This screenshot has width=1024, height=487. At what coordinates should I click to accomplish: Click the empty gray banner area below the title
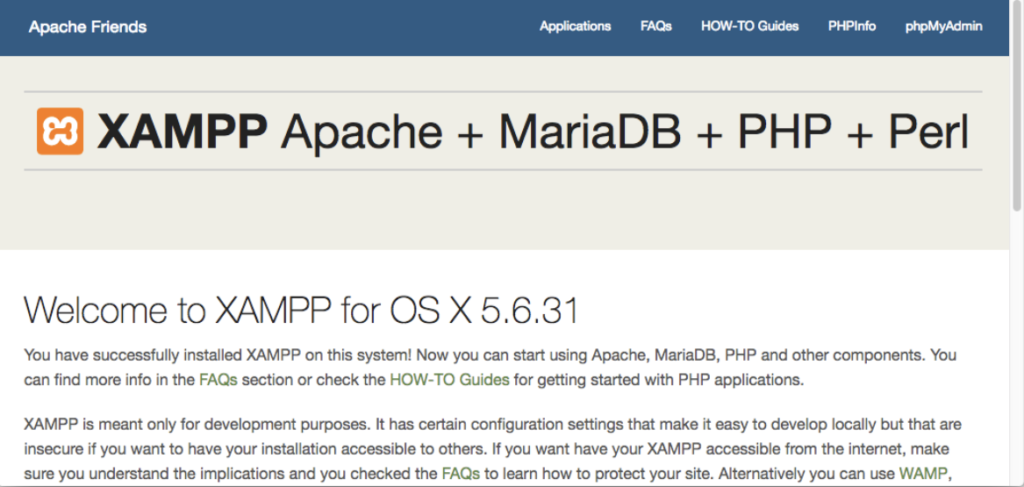coord(500,215)
